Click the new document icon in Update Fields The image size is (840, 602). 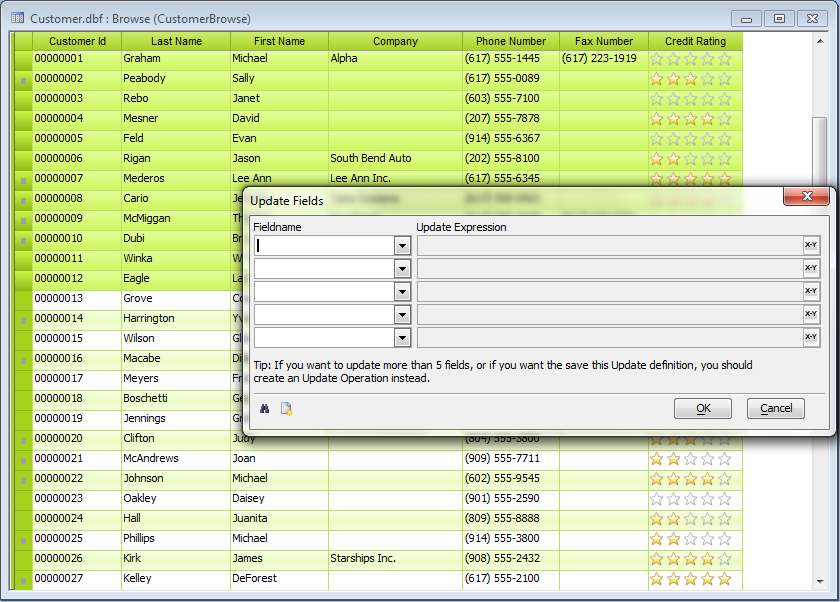click(287, 409)
